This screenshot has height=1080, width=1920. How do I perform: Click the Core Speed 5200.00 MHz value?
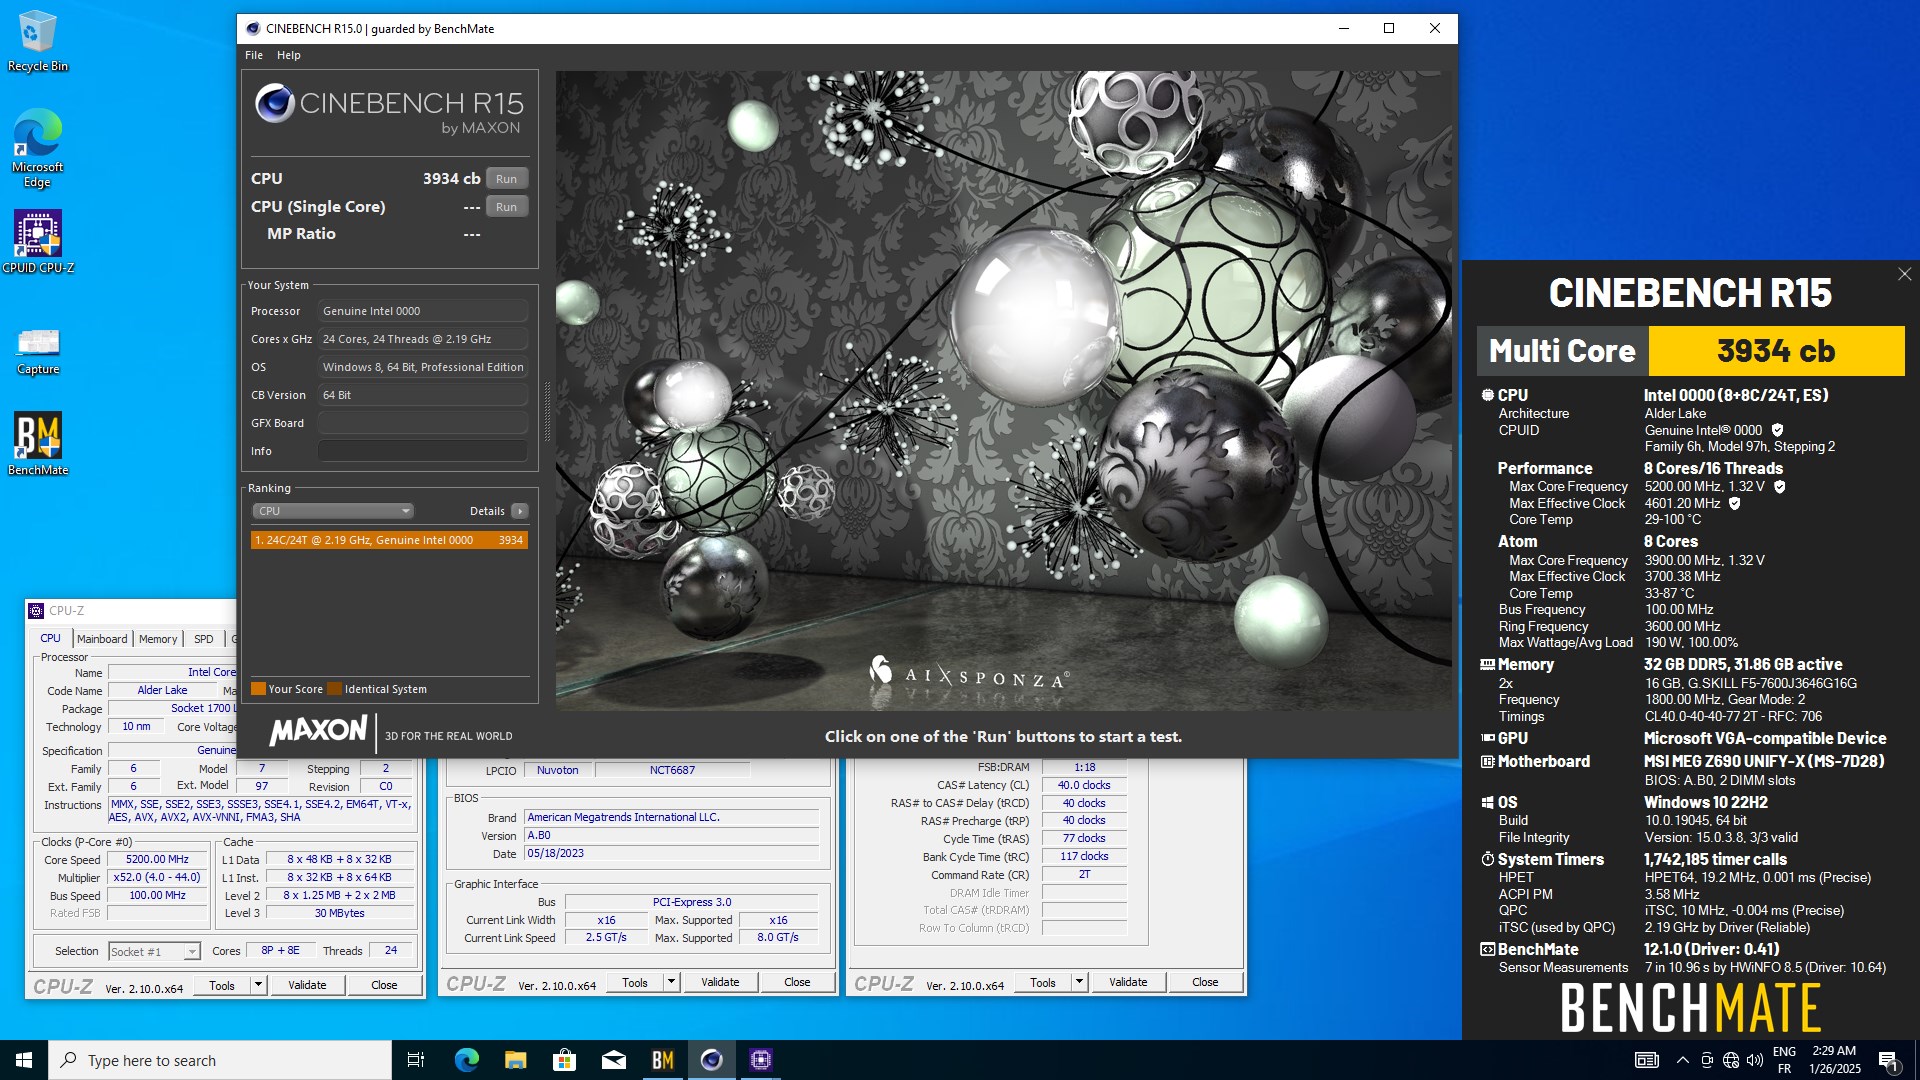click(158, 860)
